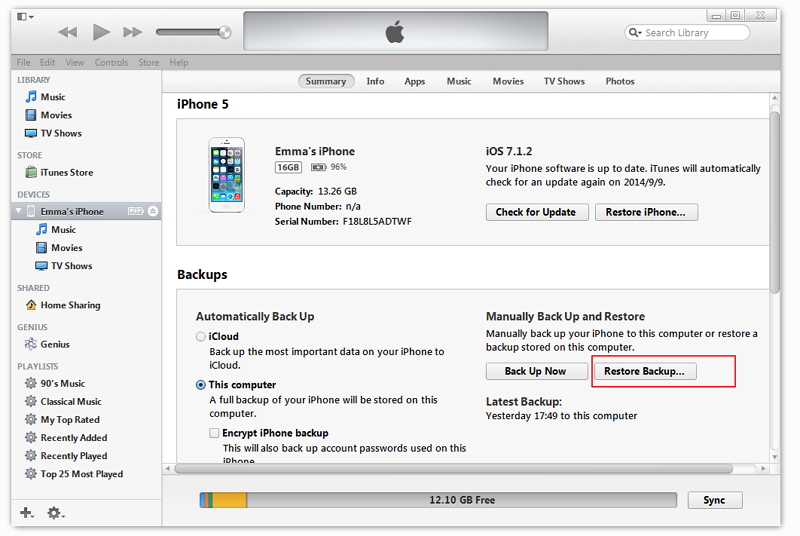Click the horizontal scrollbar right arrow
The height and width of the screenshot is (536, 800).
coord(764,468)
